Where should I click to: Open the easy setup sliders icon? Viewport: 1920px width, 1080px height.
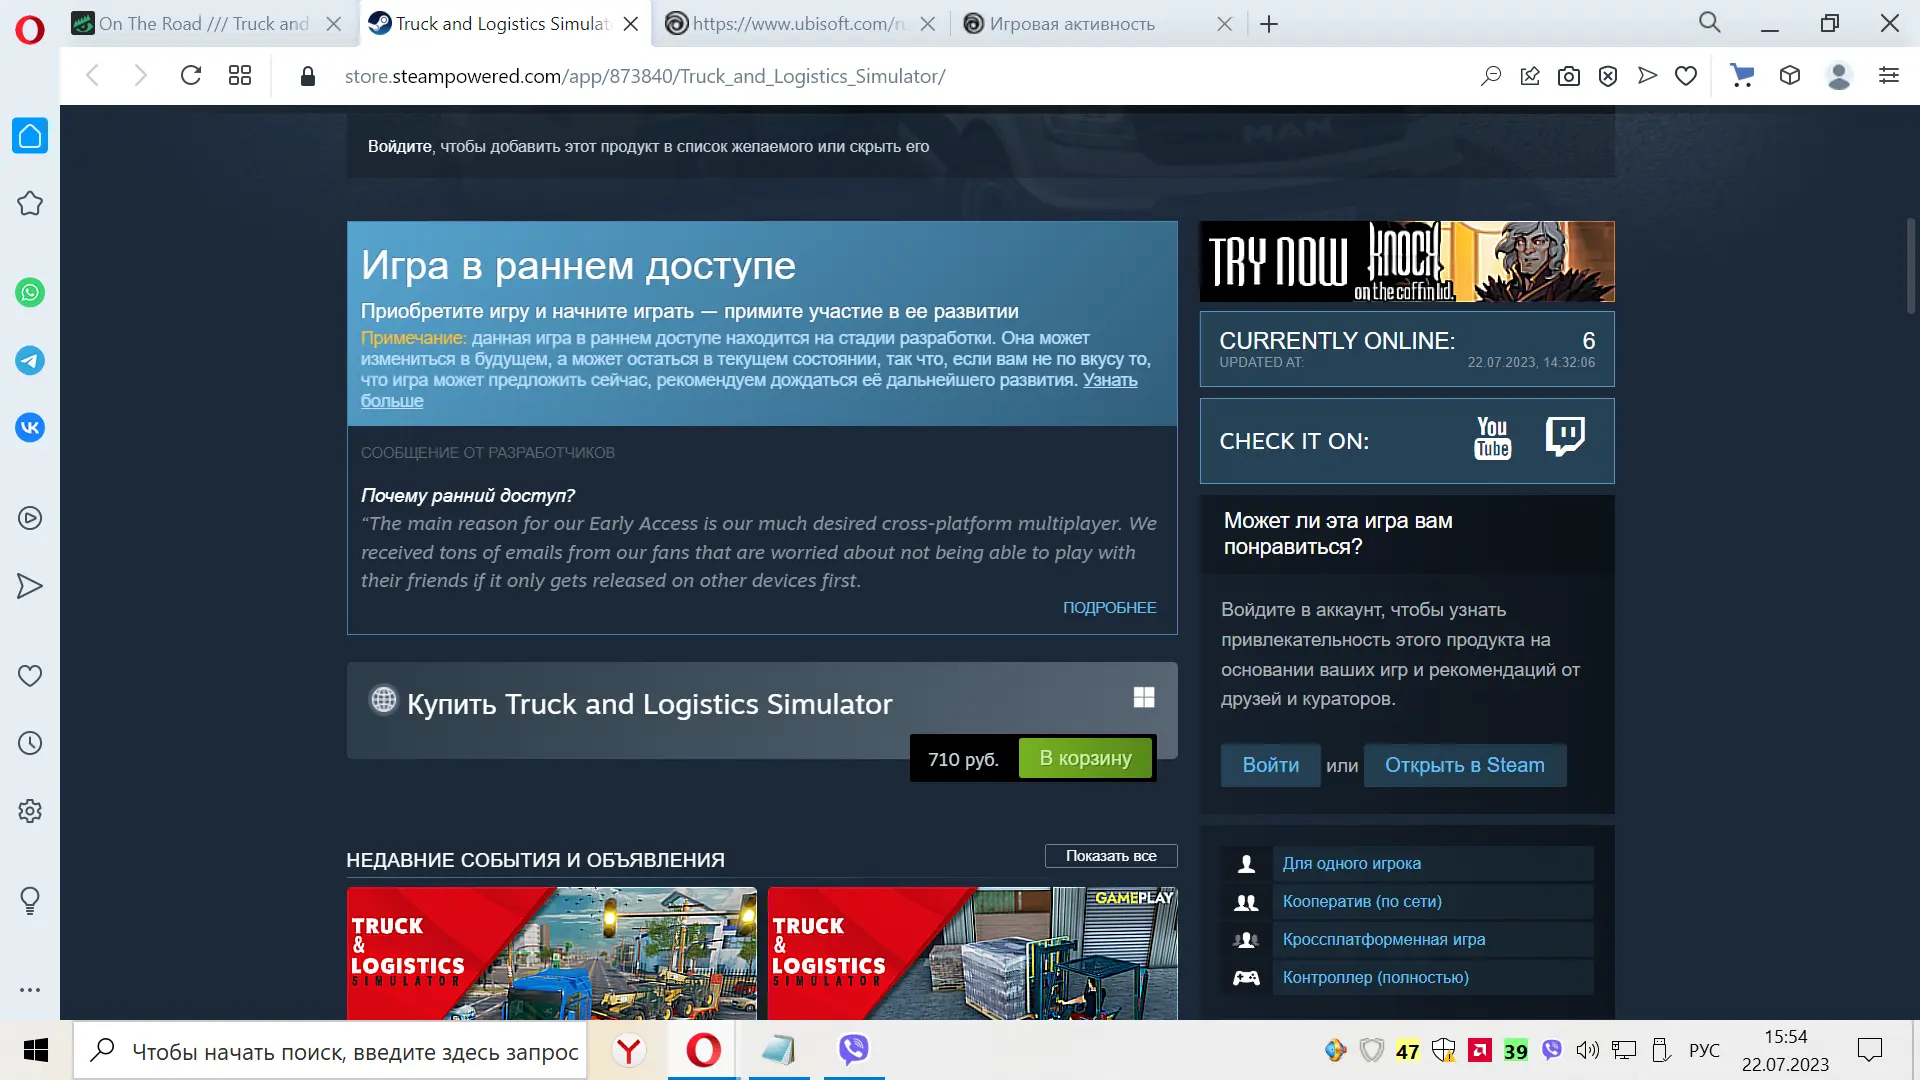[1889, 76]
